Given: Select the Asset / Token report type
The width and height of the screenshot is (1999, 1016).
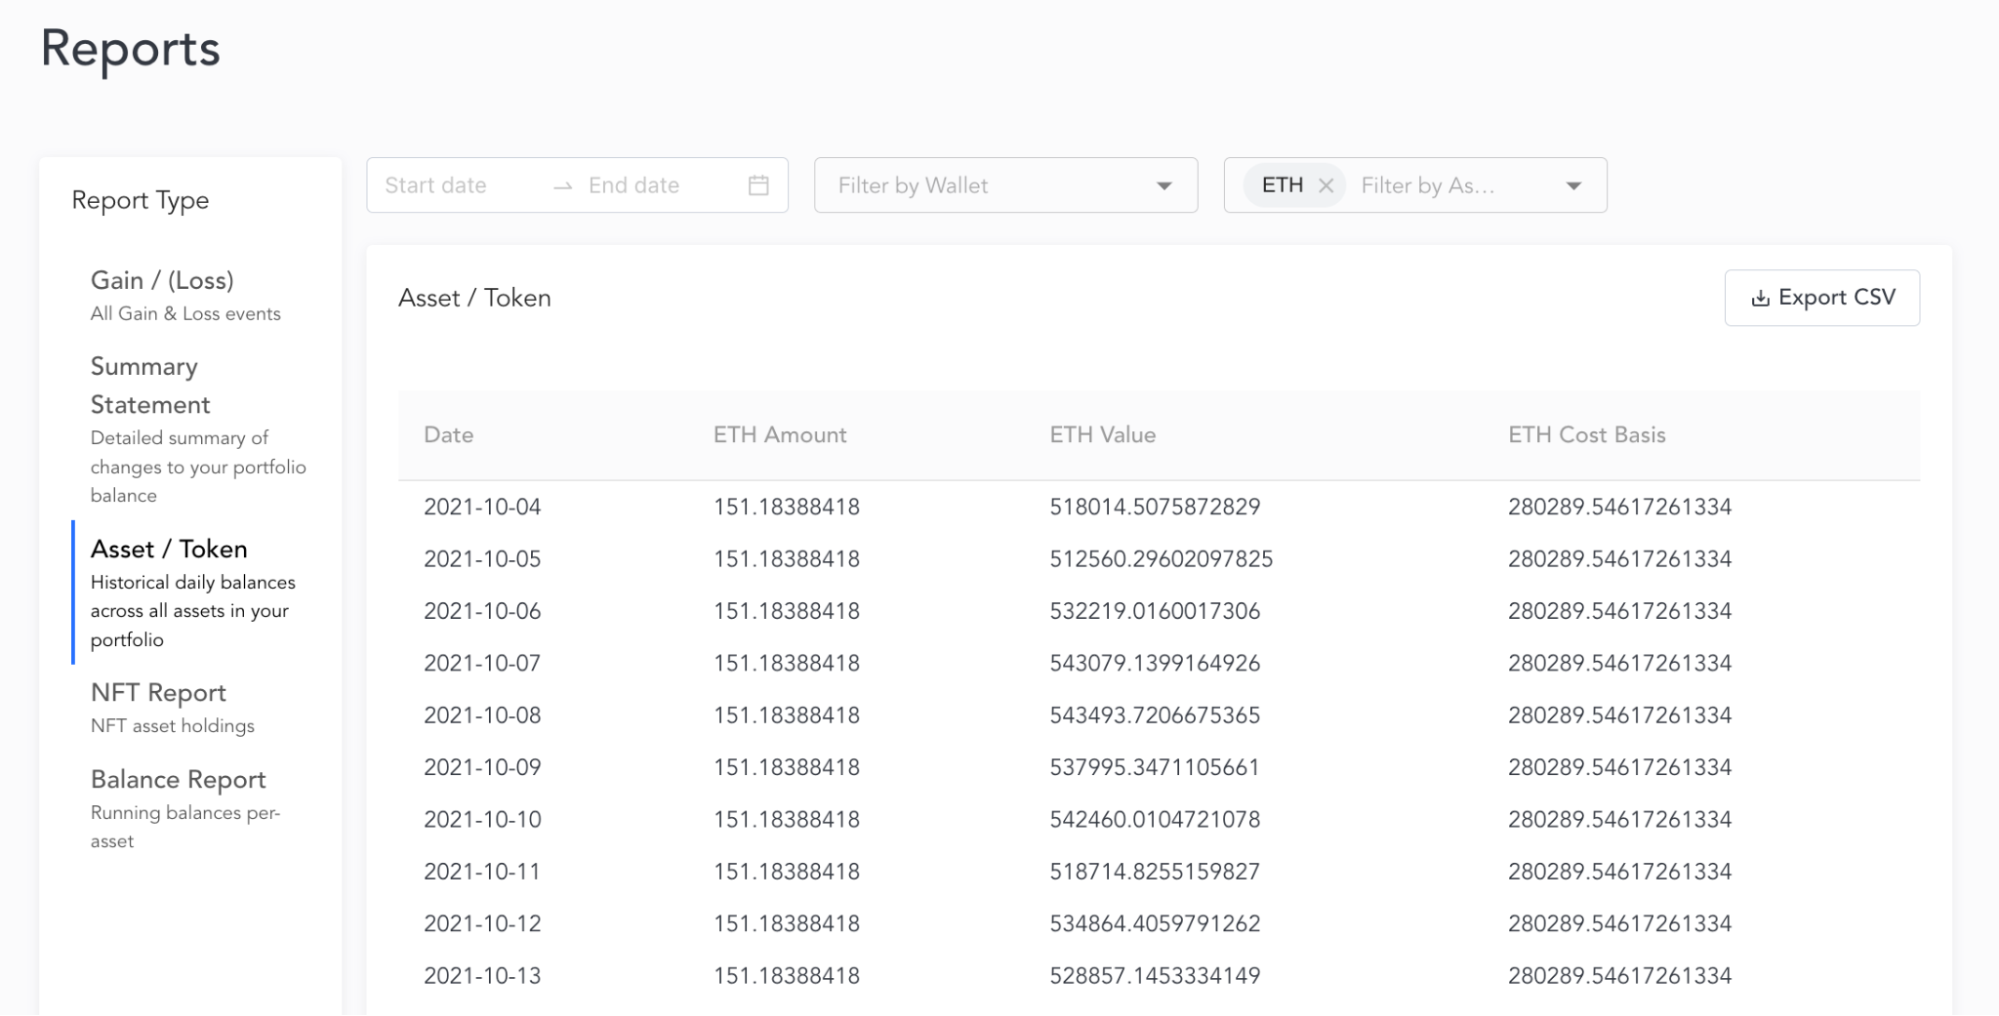Looking at the screenshot, I should click(x=169, y=549).
